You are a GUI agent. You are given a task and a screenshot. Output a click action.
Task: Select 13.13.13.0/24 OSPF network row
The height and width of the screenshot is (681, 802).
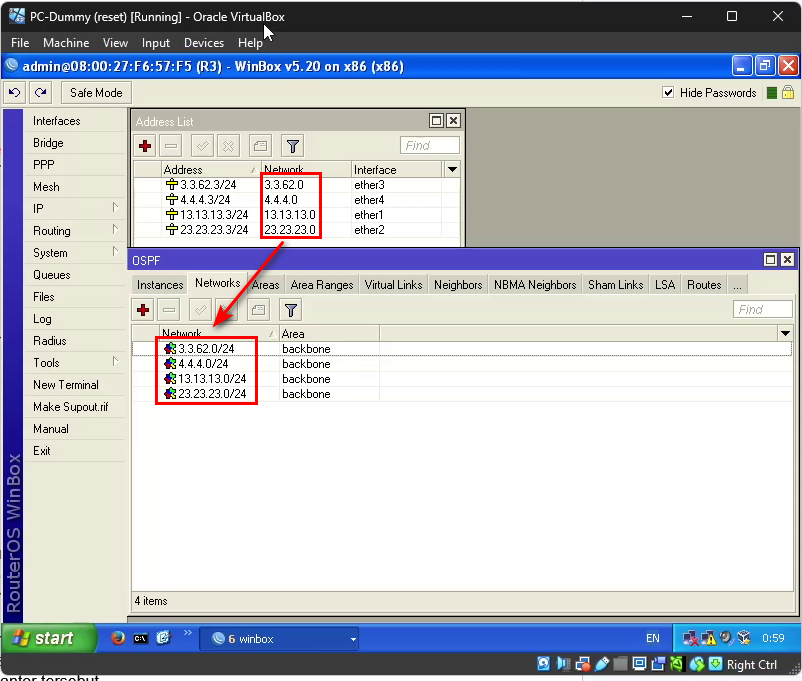click(x=462, y=379)
